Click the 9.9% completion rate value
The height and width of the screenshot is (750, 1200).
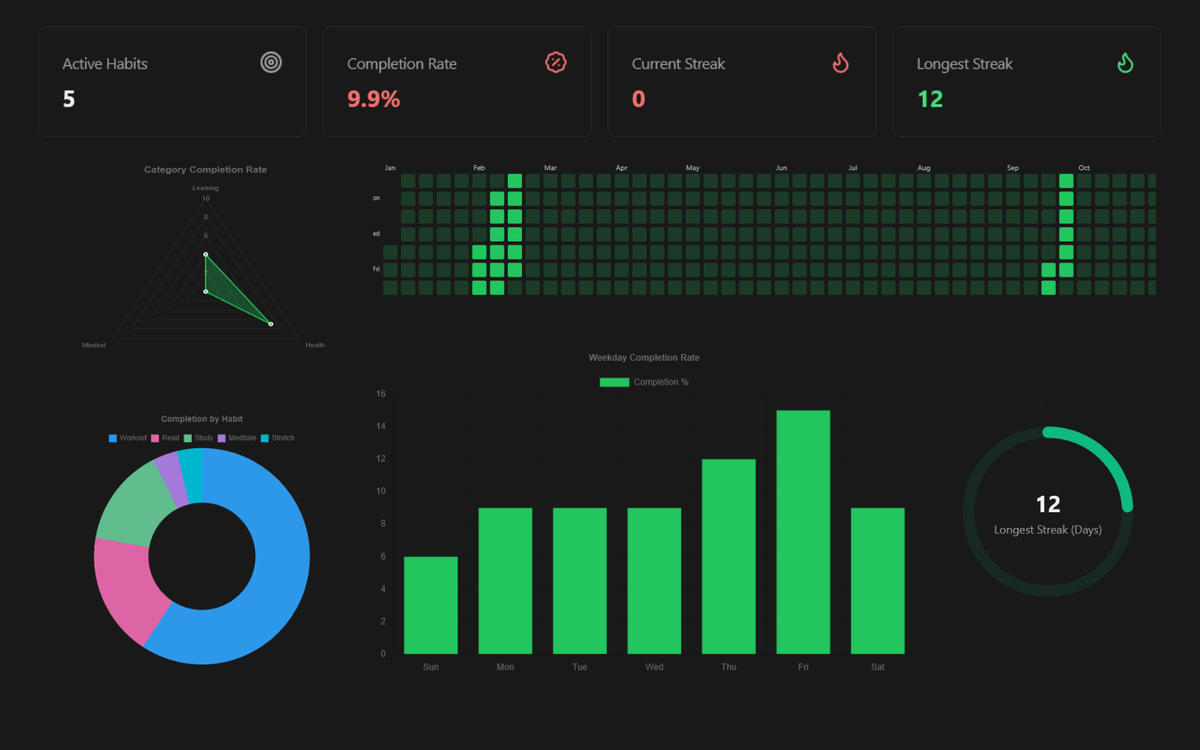point(373,99)
